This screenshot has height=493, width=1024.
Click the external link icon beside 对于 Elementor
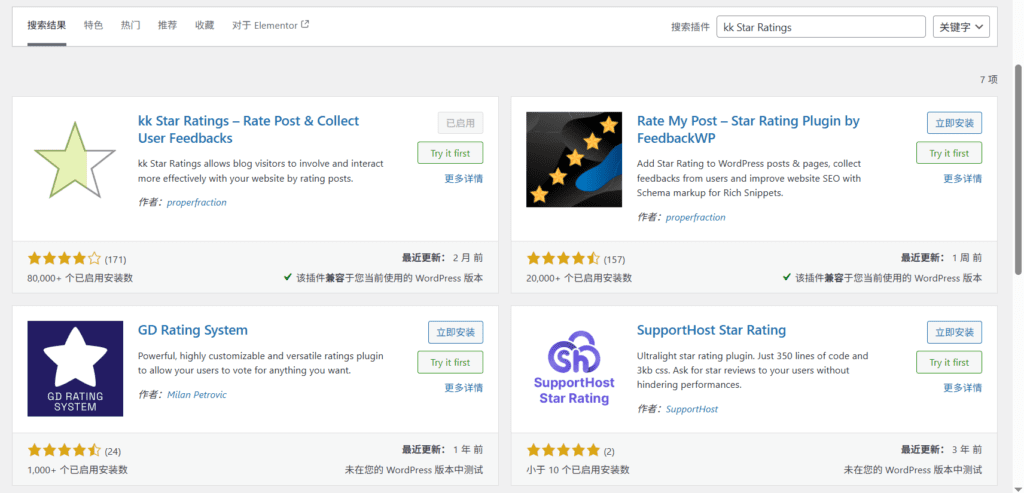(x=305, y=25)
